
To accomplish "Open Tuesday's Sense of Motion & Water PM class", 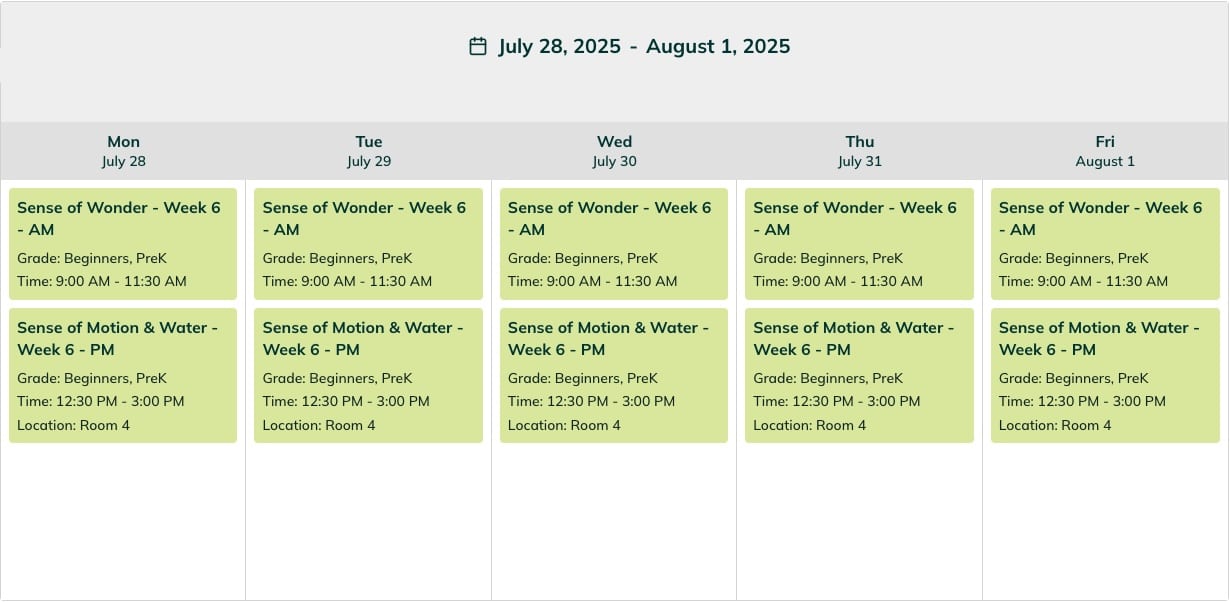I will point(368,376).
